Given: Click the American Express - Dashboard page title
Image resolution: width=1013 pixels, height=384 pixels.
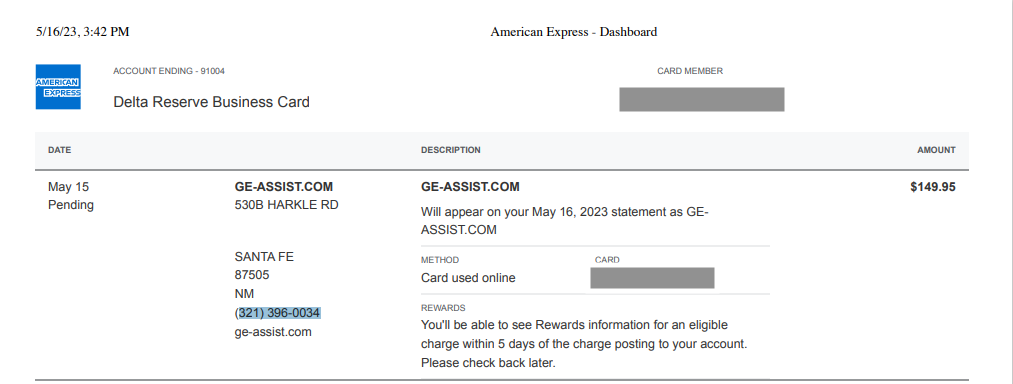Looking at the screenshot, I should [574, 32].
